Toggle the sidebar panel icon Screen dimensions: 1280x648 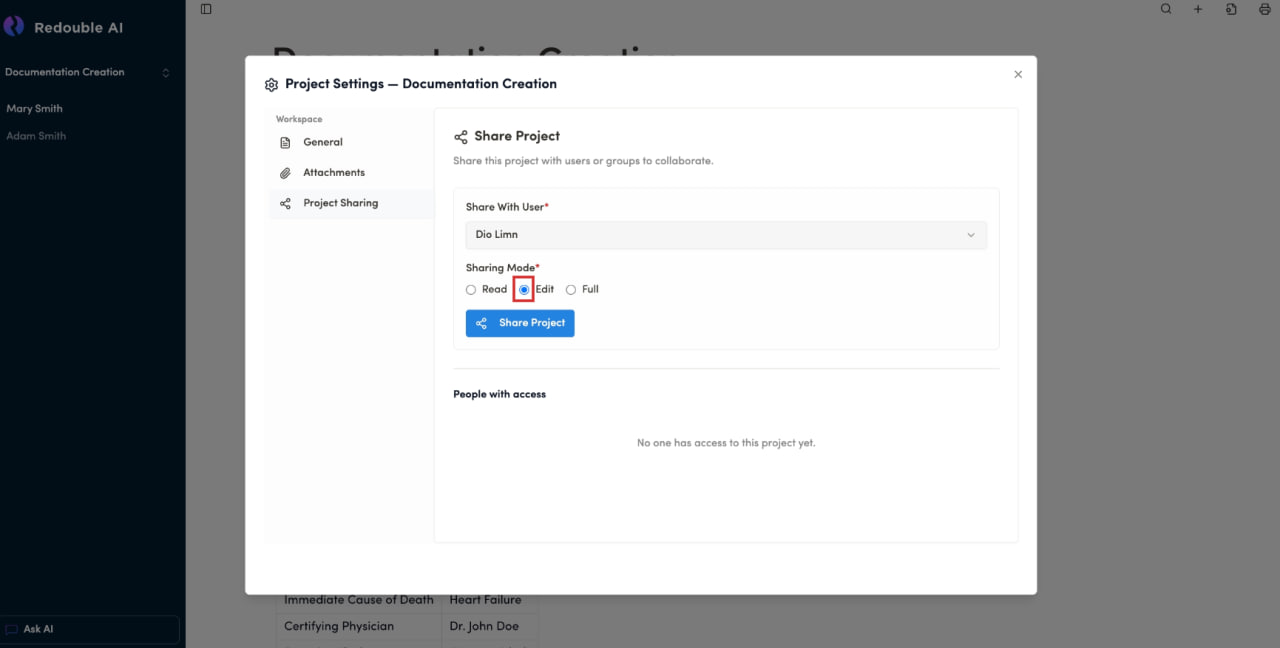[206, 9]
